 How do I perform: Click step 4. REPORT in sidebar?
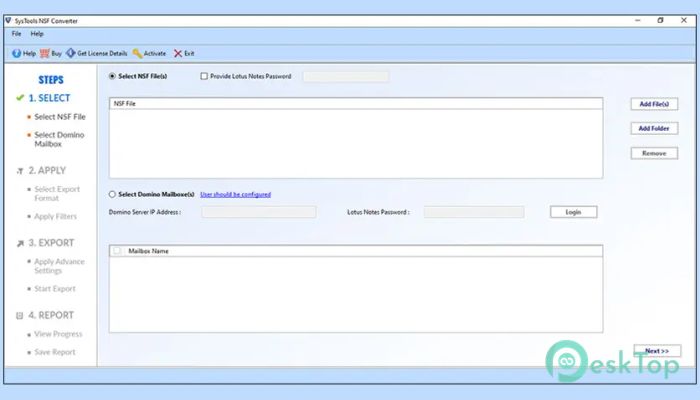(x=51, y=315)
